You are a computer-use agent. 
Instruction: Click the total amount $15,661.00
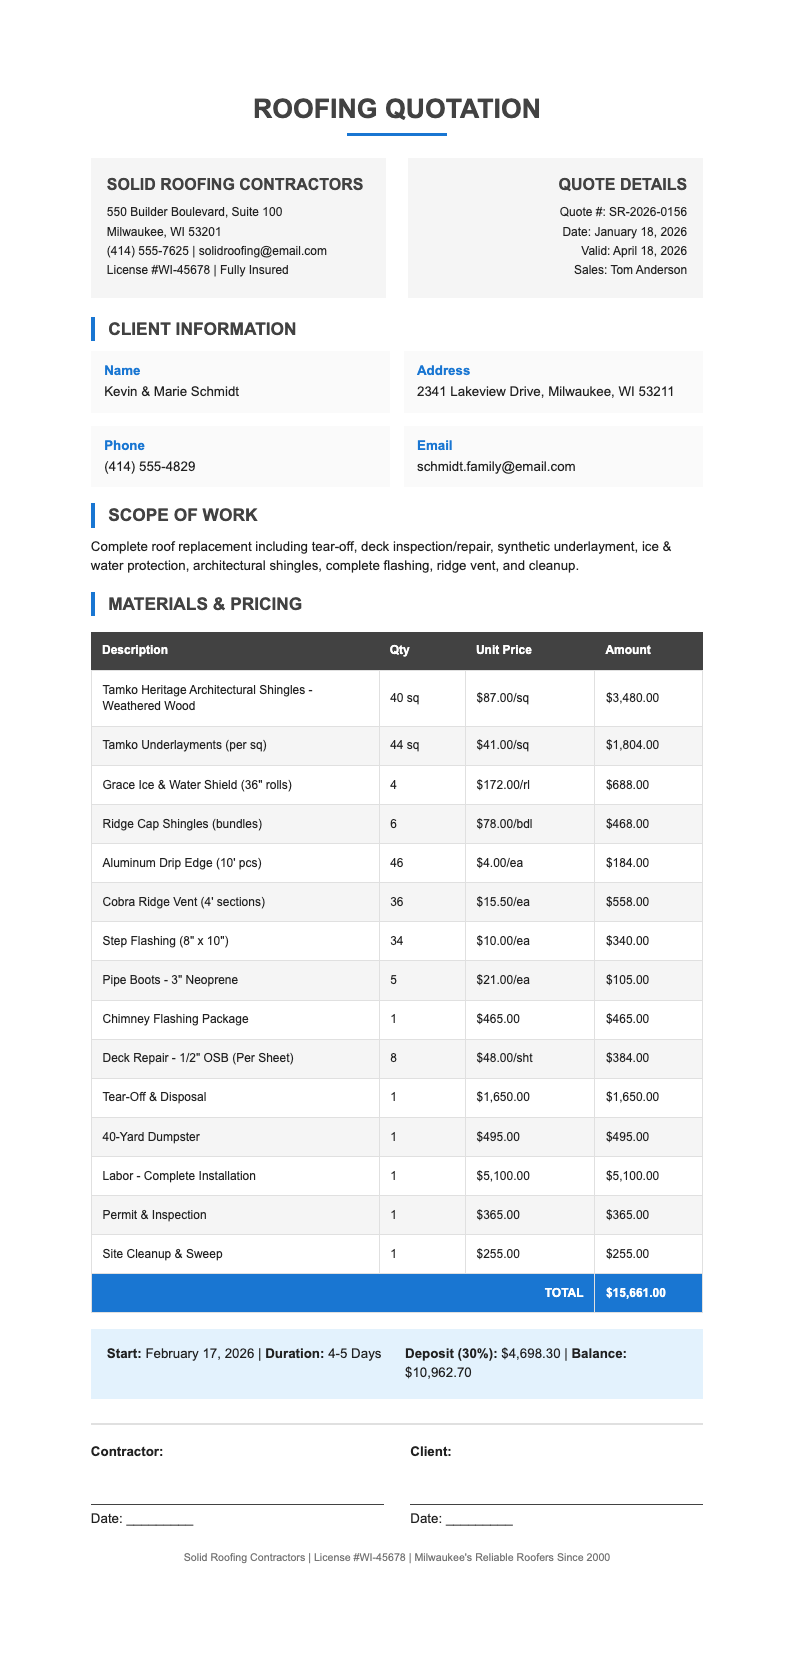tap(636, 1293)
